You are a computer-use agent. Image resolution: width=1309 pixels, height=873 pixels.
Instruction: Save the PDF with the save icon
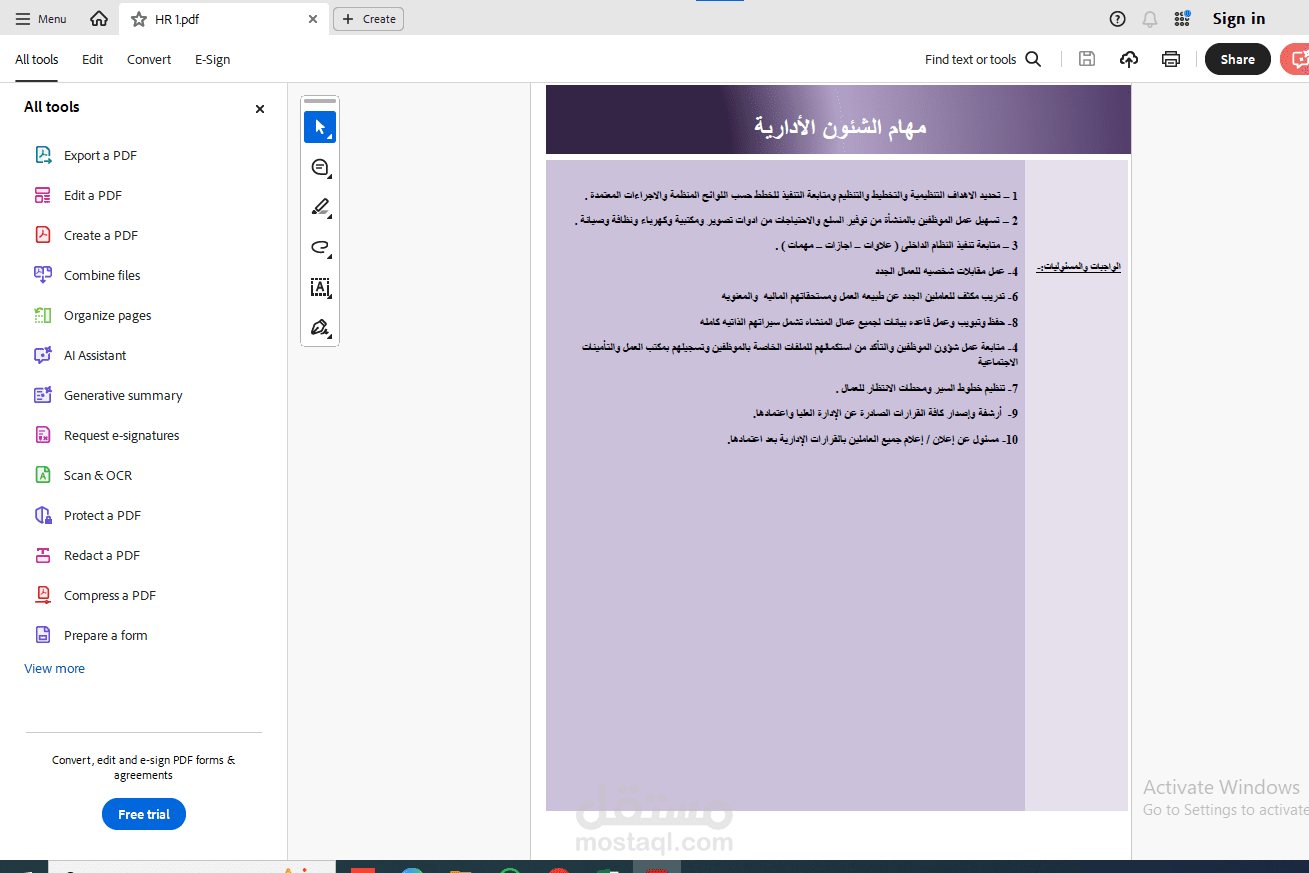point(1086,59)
